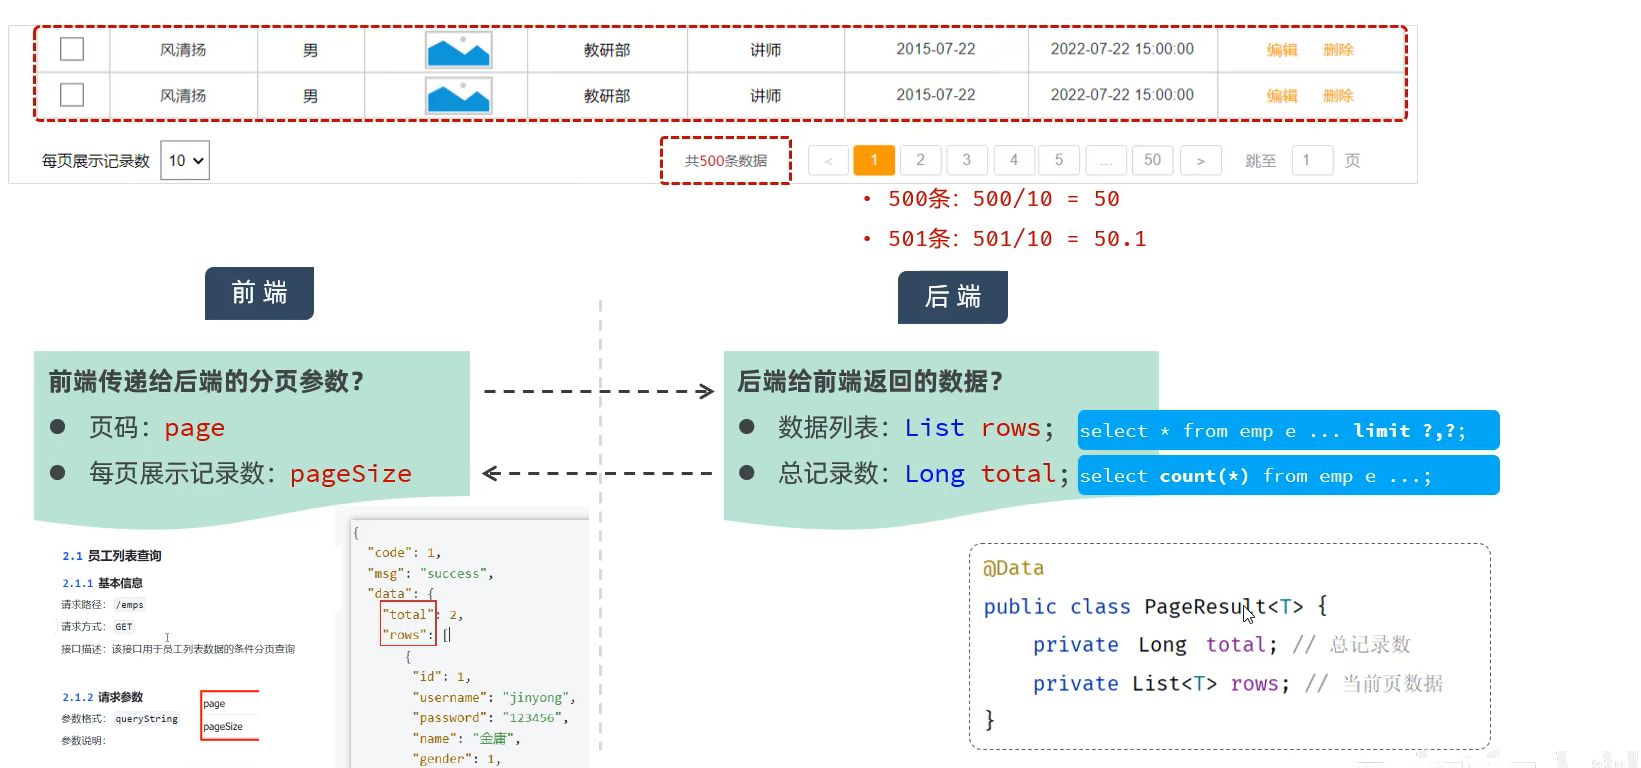Image resolution: width=1641 pixels, height=768 pixels.
Task: Click 编辑 link in the first row
Action: 1281,50
